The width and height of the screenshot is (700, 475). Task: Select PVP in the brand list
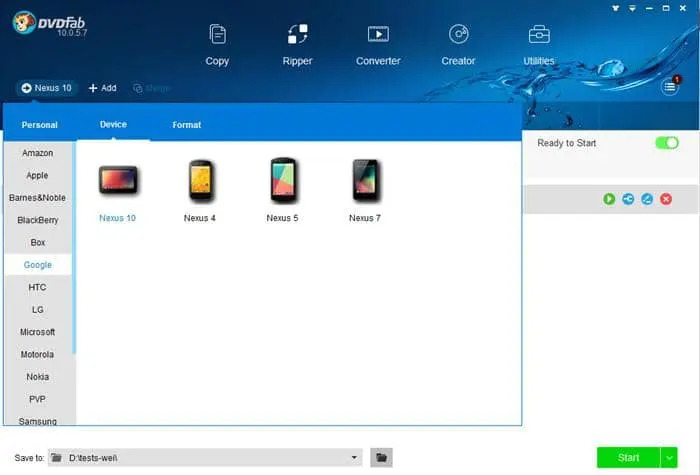tap(38, 399)
